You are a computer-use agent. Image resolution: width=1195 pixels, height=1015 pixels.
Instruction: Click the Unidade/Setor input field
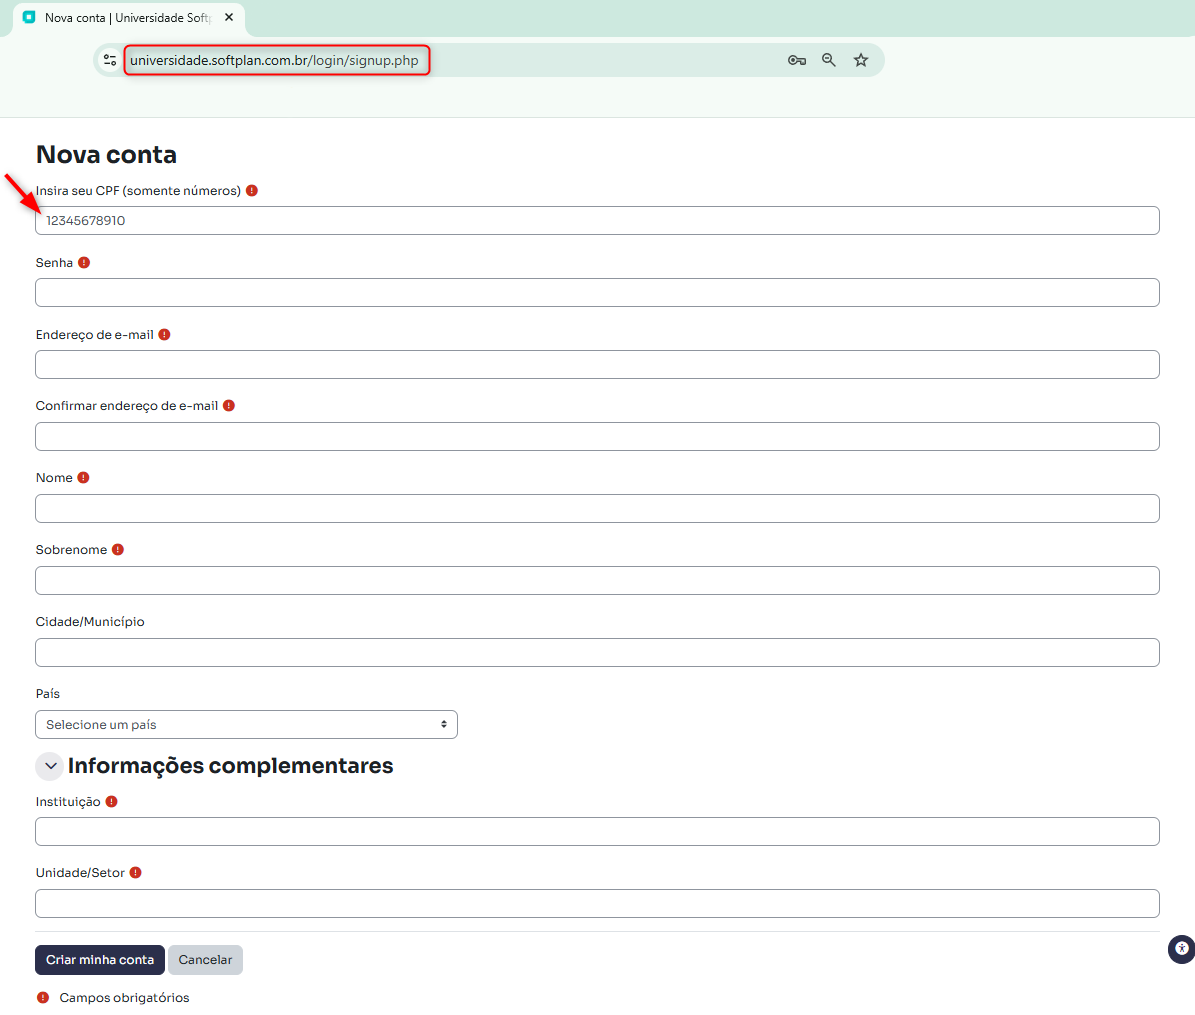point(597,904)
